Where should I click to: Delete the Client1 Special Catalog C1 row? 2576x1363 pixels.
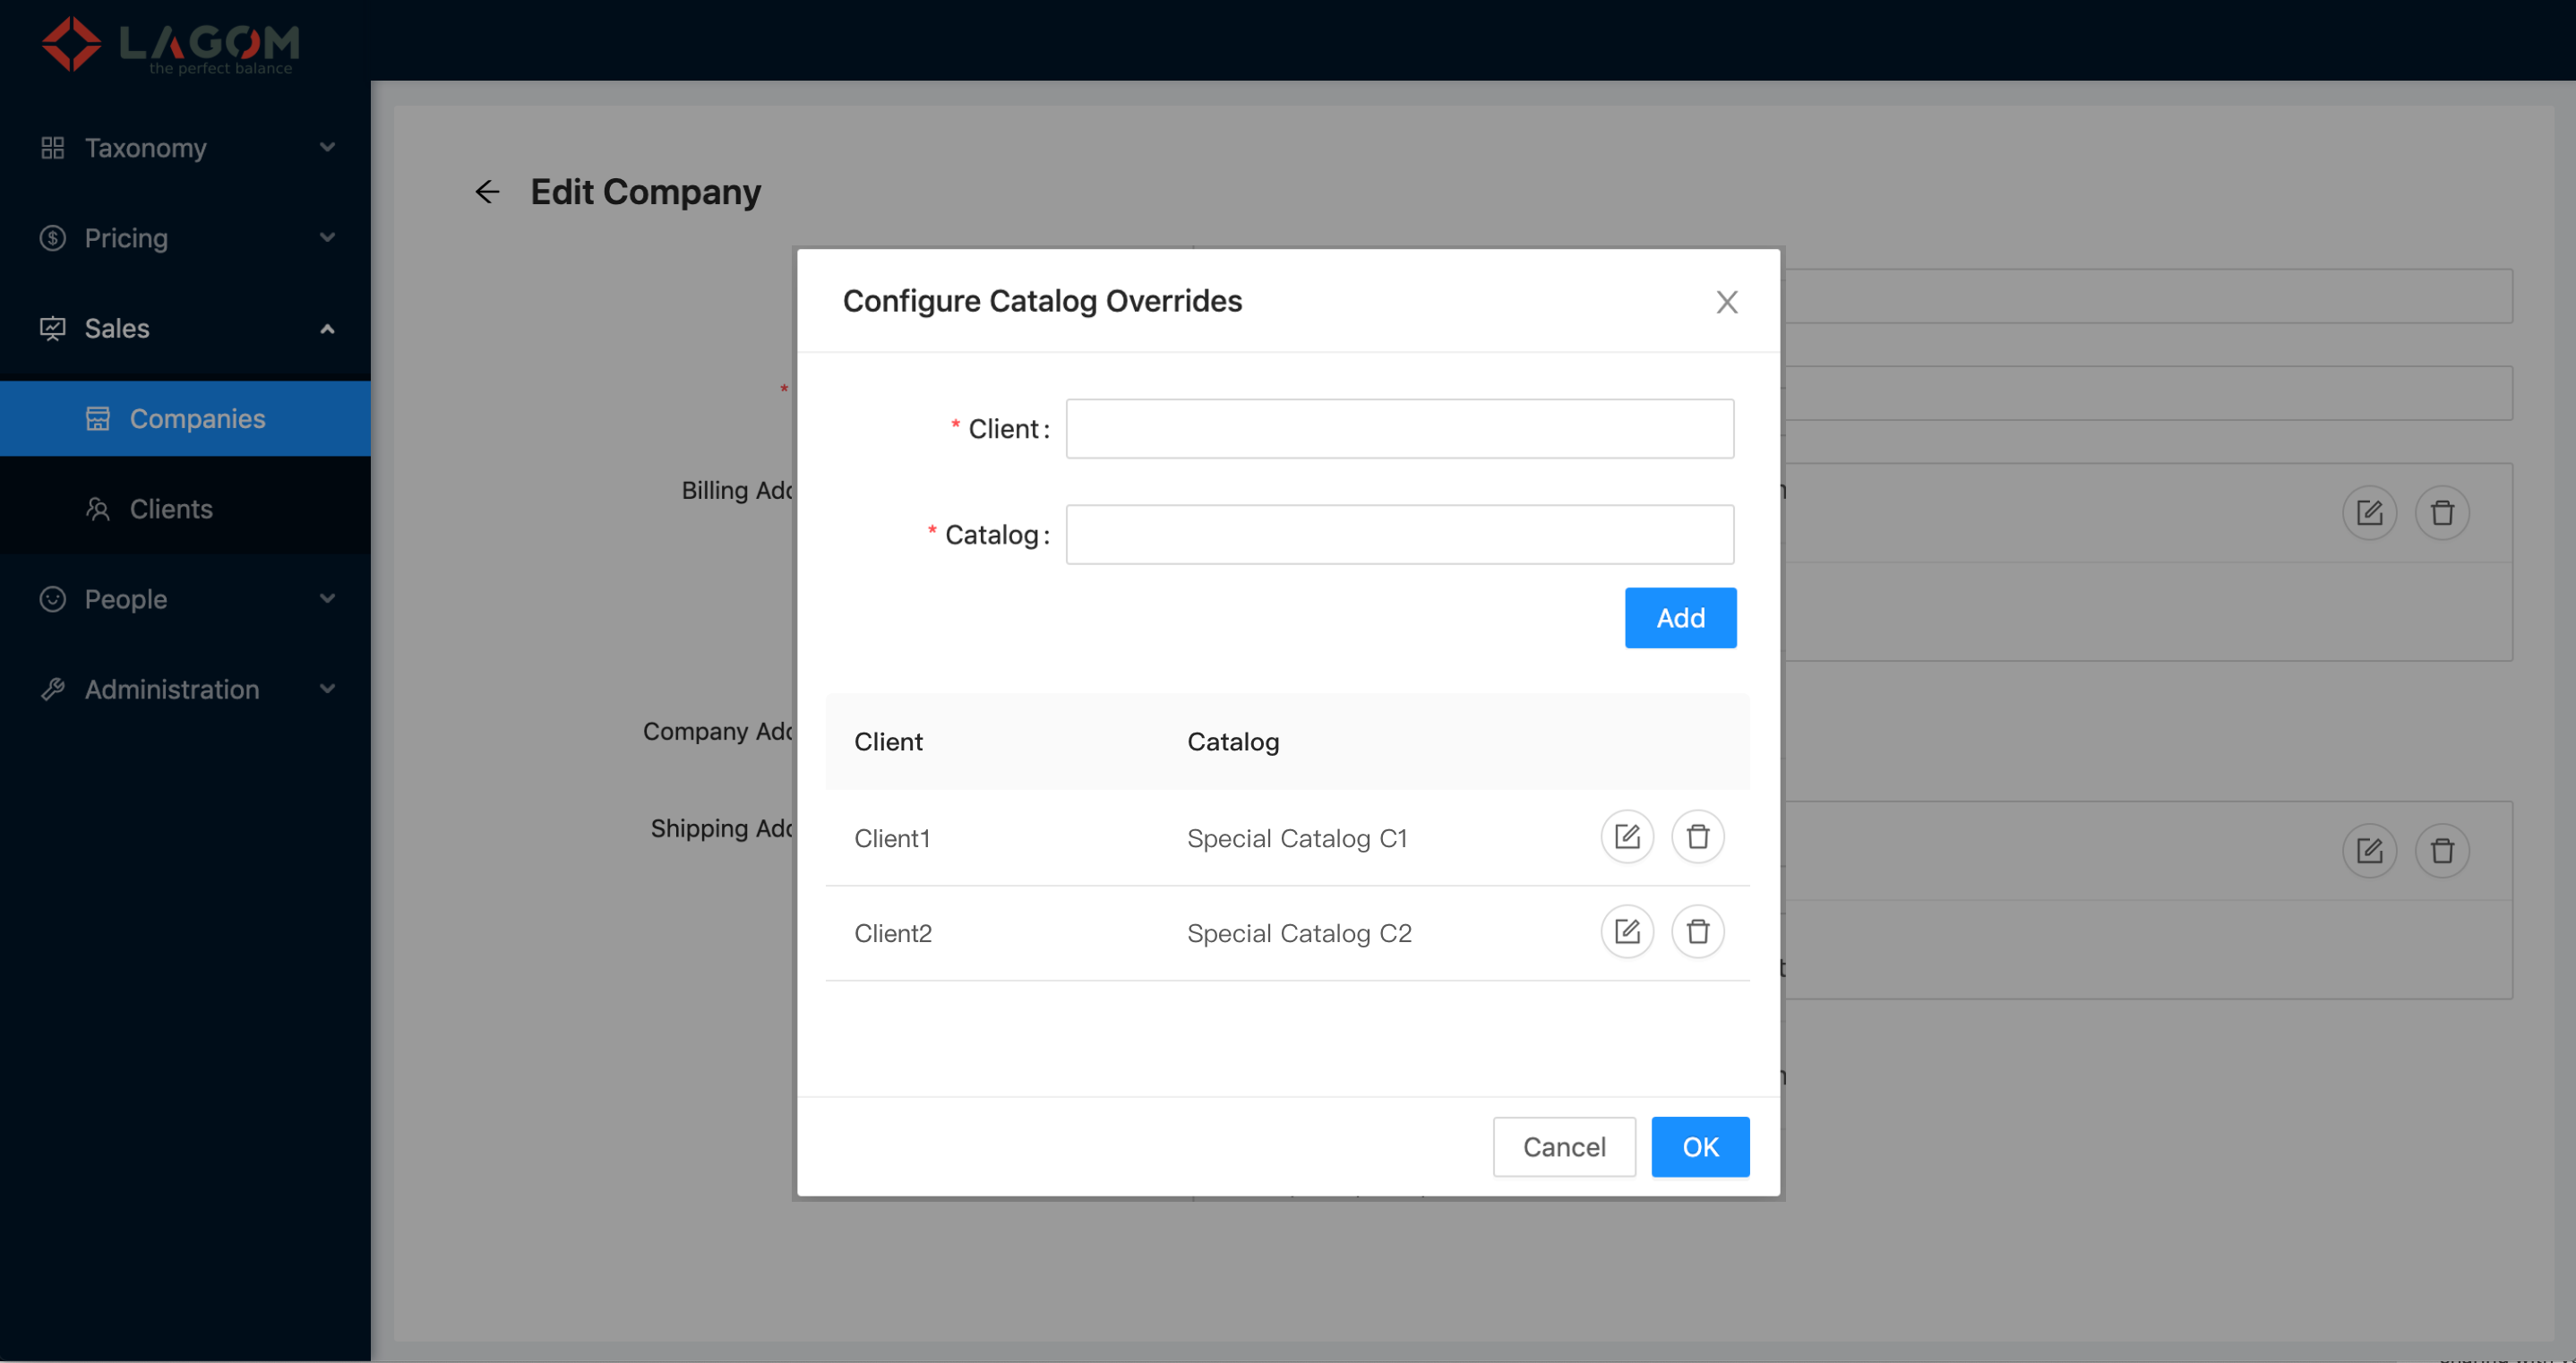[x=1697, y=837]
